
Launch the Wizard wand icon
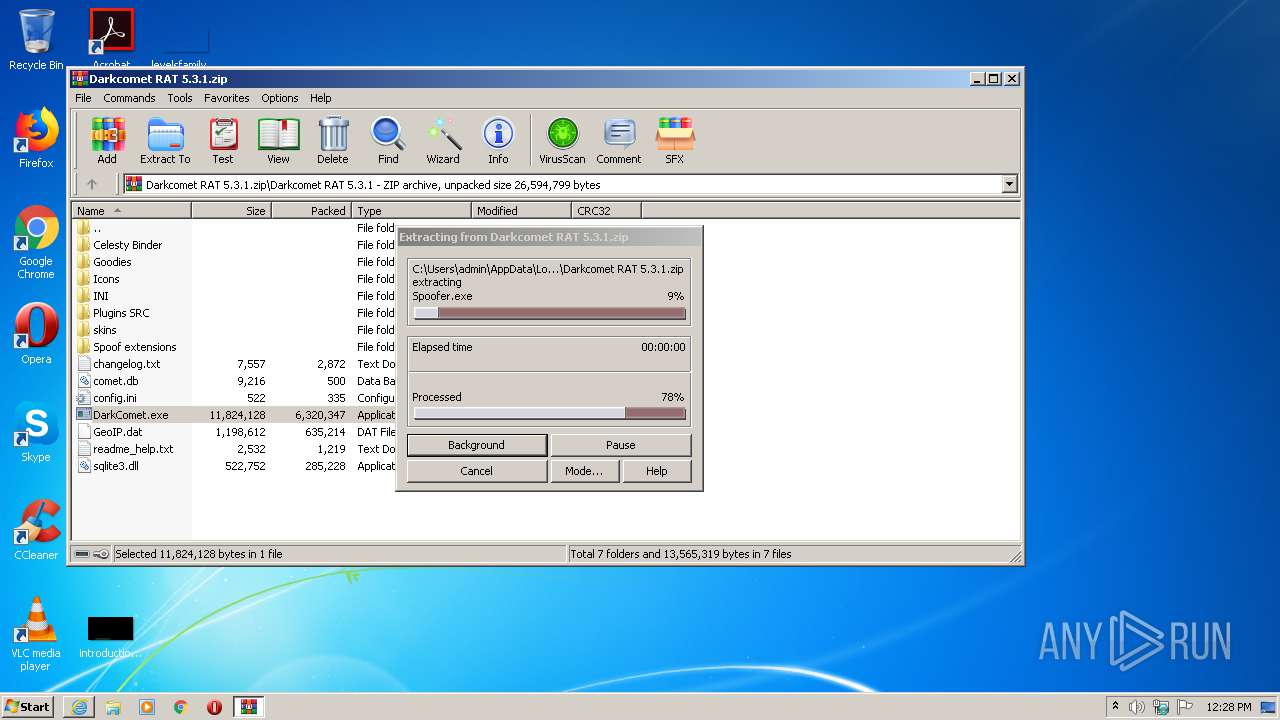pyautogui.click(x=443, y=141)
